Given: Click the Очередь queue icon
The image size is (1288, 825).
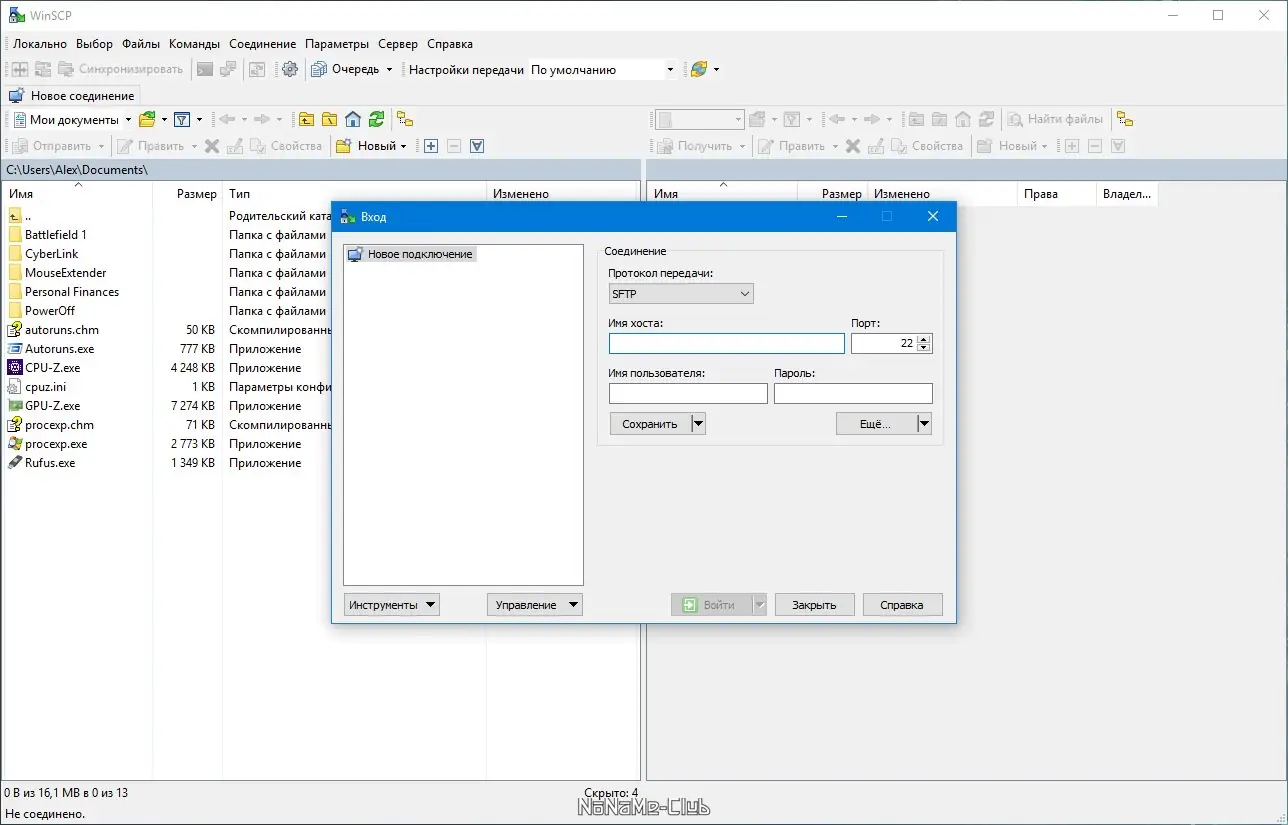Looking at the screenshot, I should [319, 69].
